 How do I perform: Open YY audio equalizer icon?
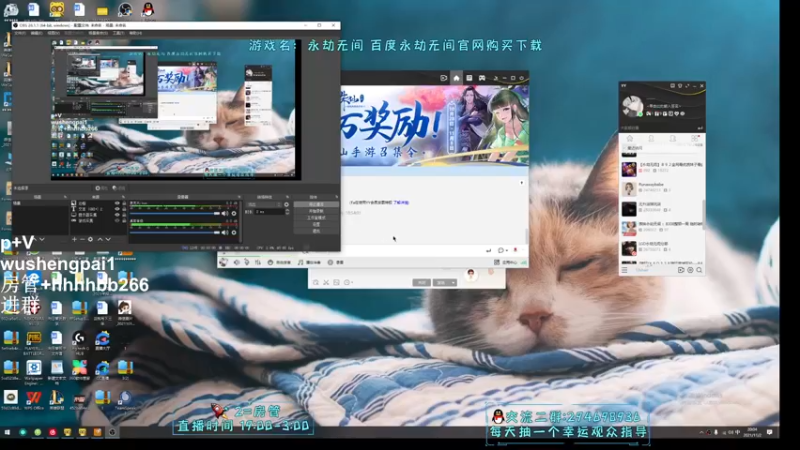coord(258,262)
